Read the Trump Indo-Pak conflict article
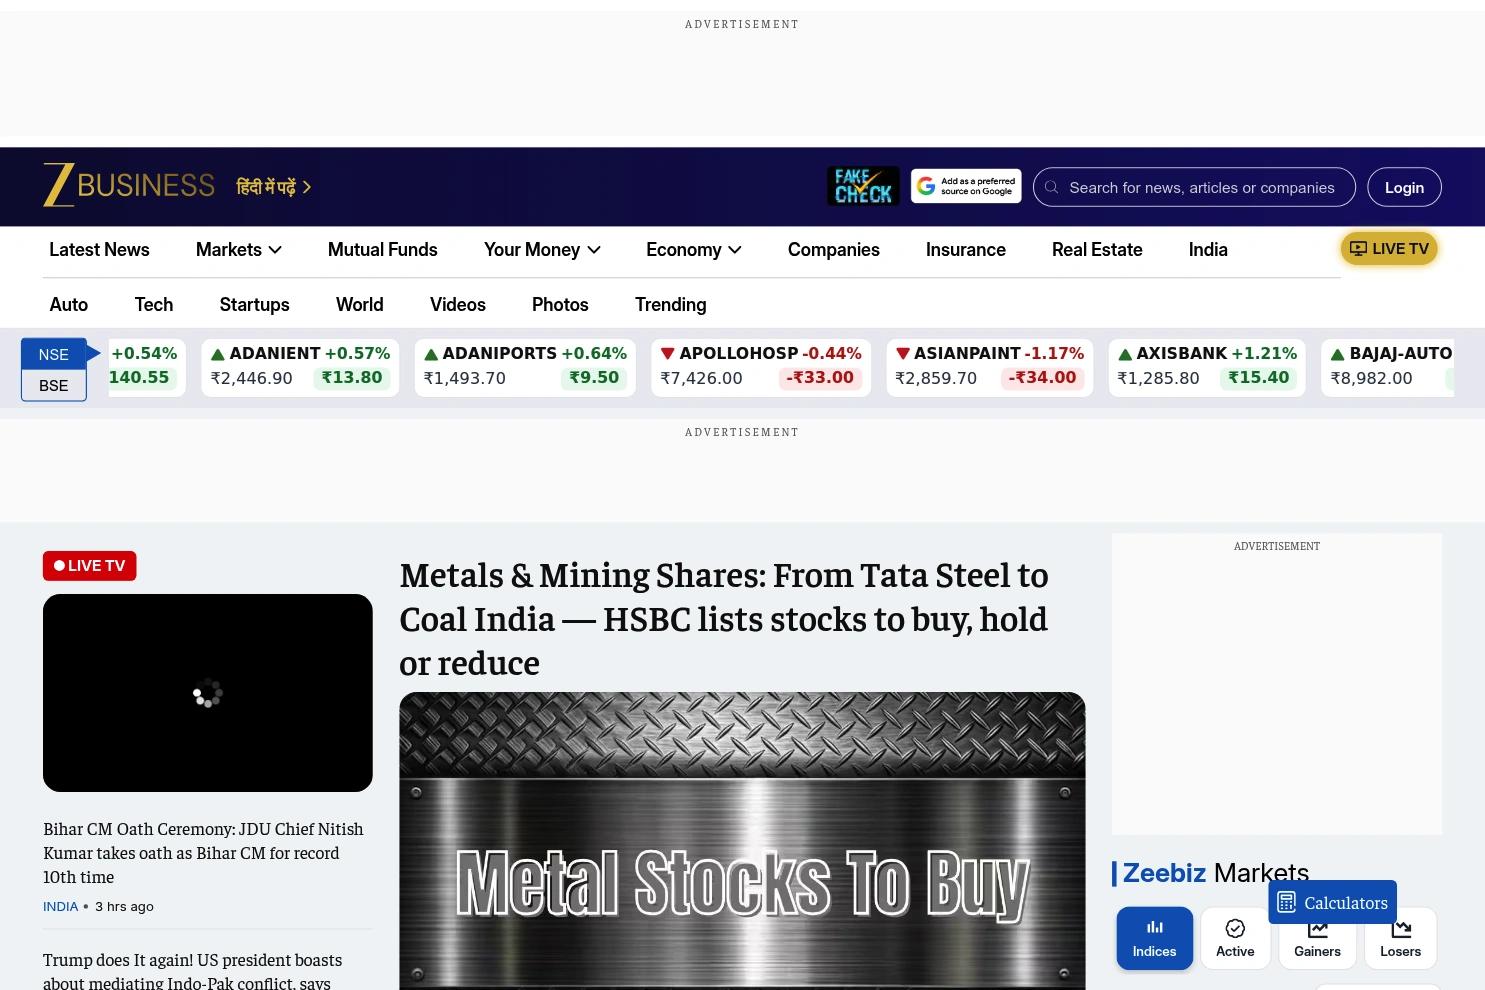 tap(193, 970)
